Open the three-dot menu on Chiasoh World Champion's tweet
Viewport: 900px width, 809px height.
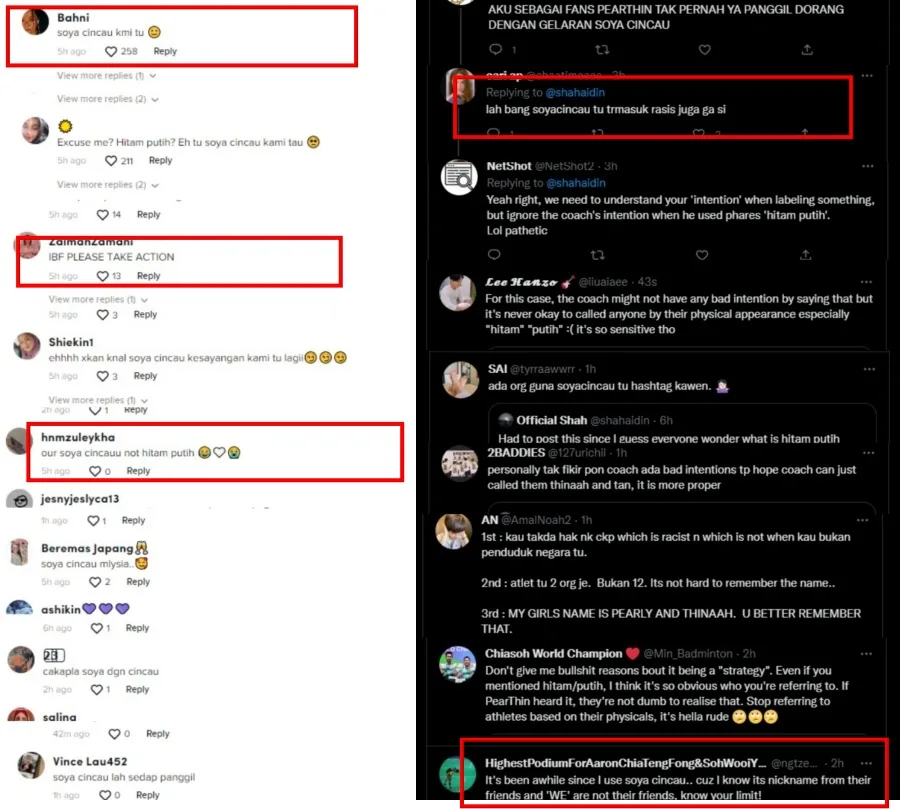click(866, 654)
